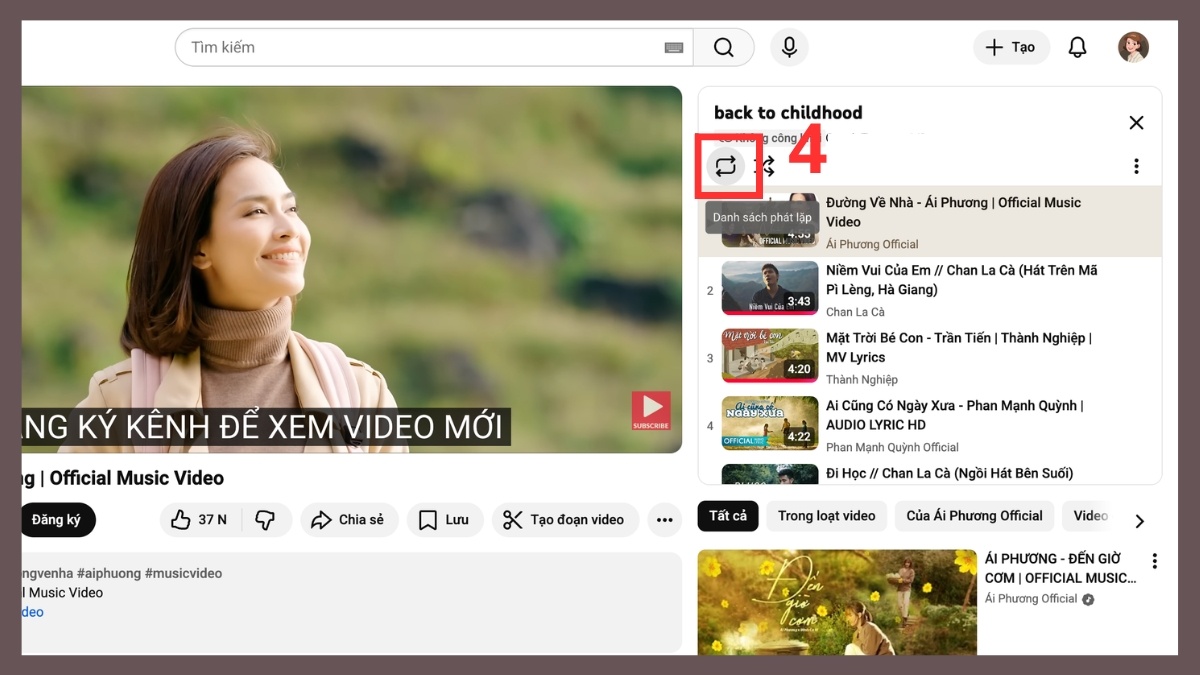Screen dimensions: 1200x675
Task: Click the search magnifier icon
Action: tap(723, 47)
